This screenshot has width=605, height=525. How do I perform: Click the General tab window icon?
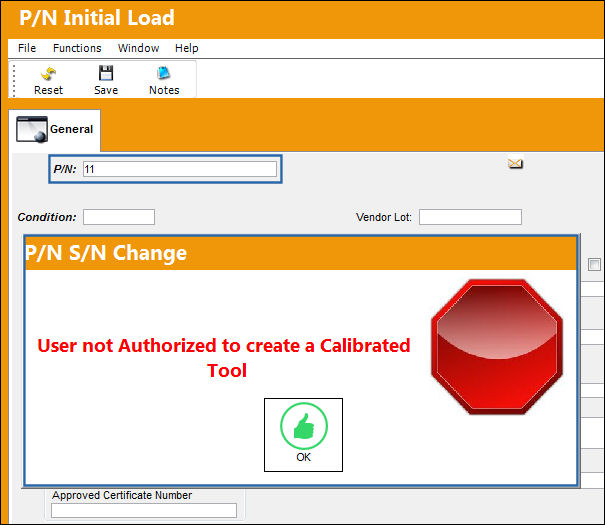(x=32, y=129)
